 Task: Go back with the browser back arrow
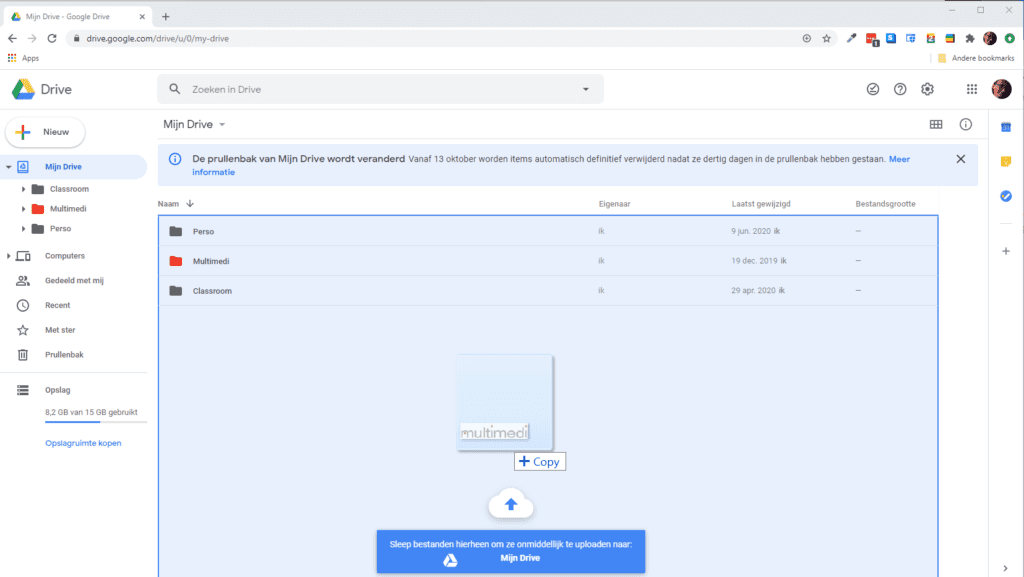point(12,39)
